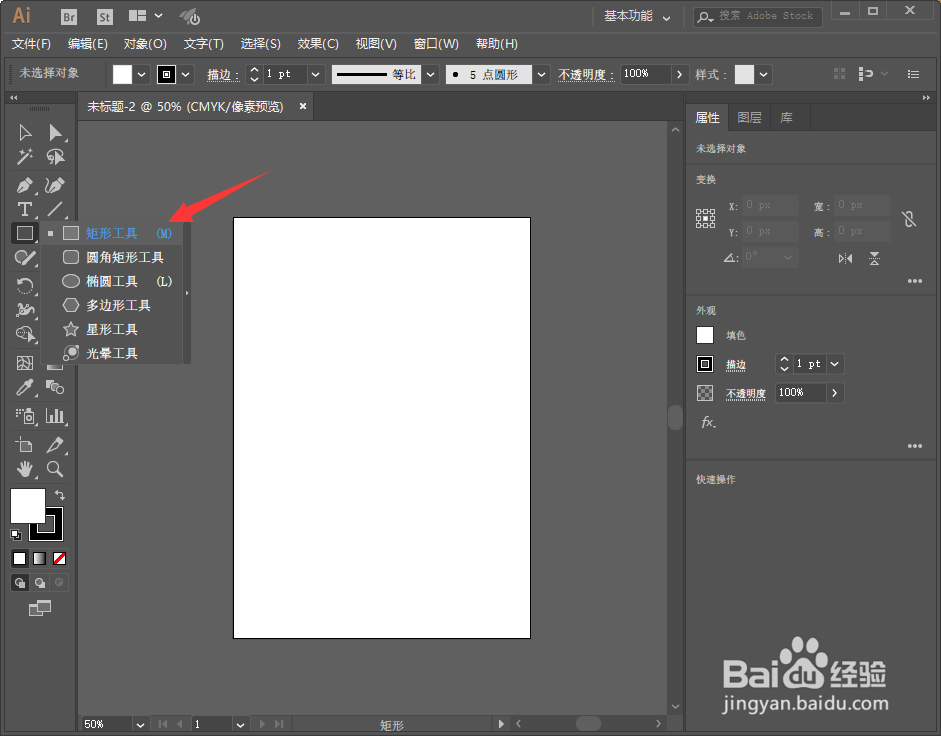Select the Column Graph tool

(x=55, y=416)
